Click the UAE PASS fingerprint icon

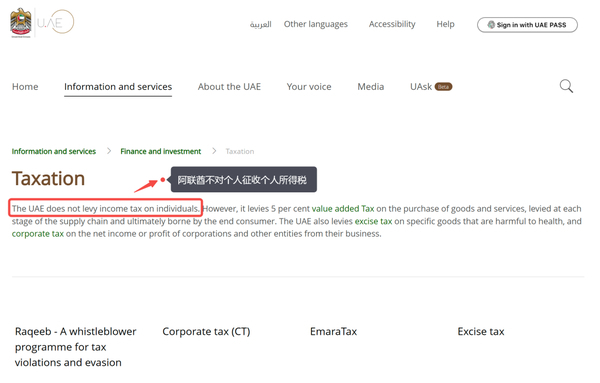pyautogui.click(x=491, y=25)
